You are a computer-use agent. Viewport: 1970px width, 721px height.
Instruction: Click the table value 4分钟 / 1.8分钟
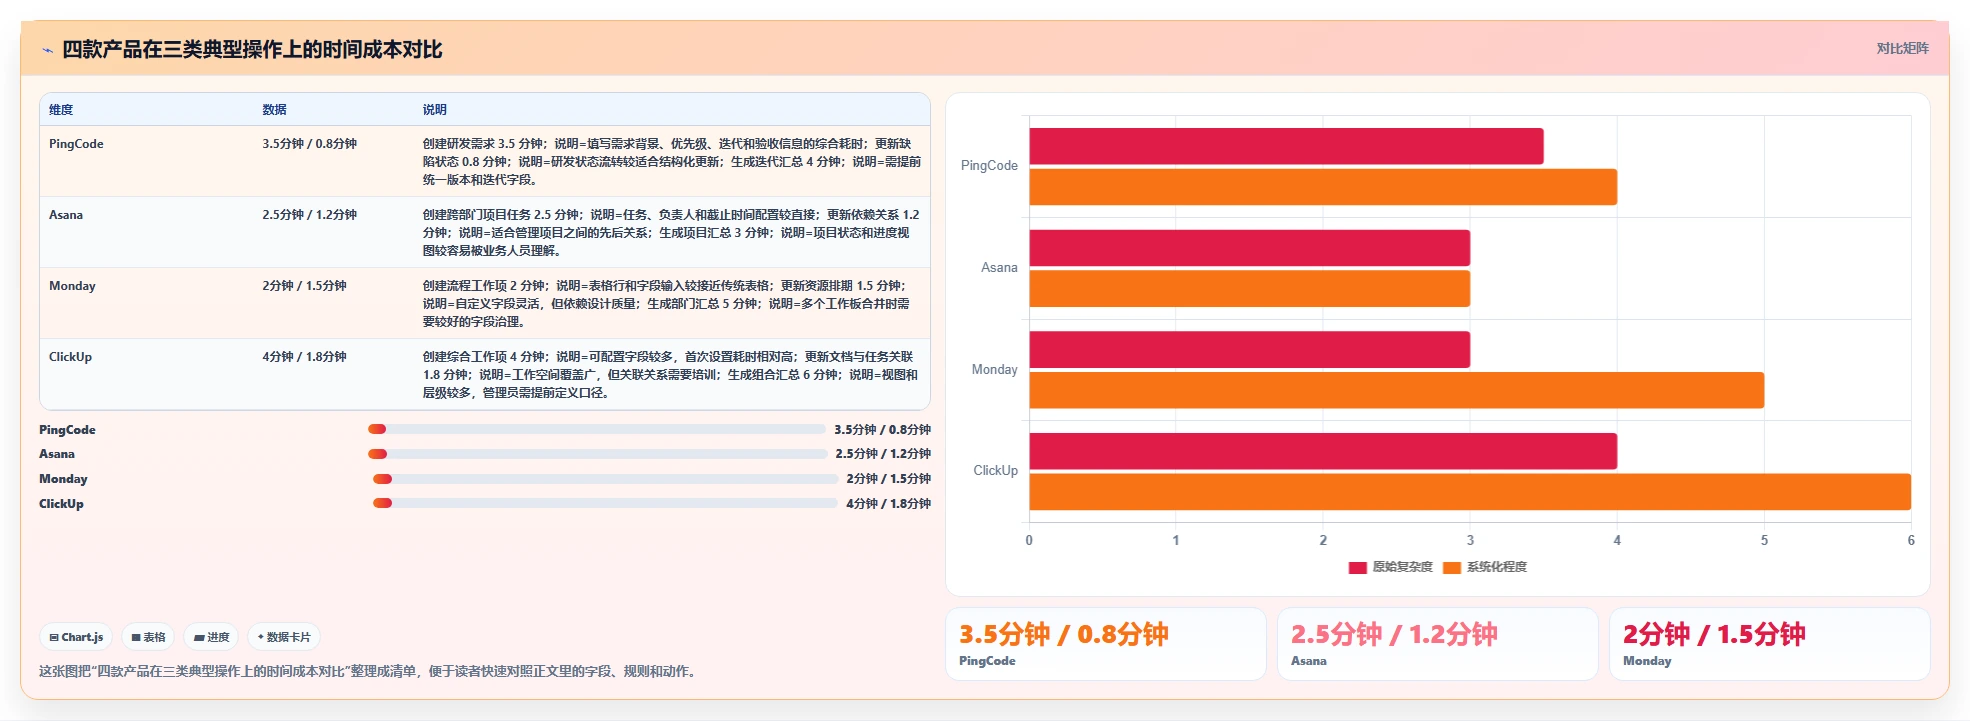(304, 357)
